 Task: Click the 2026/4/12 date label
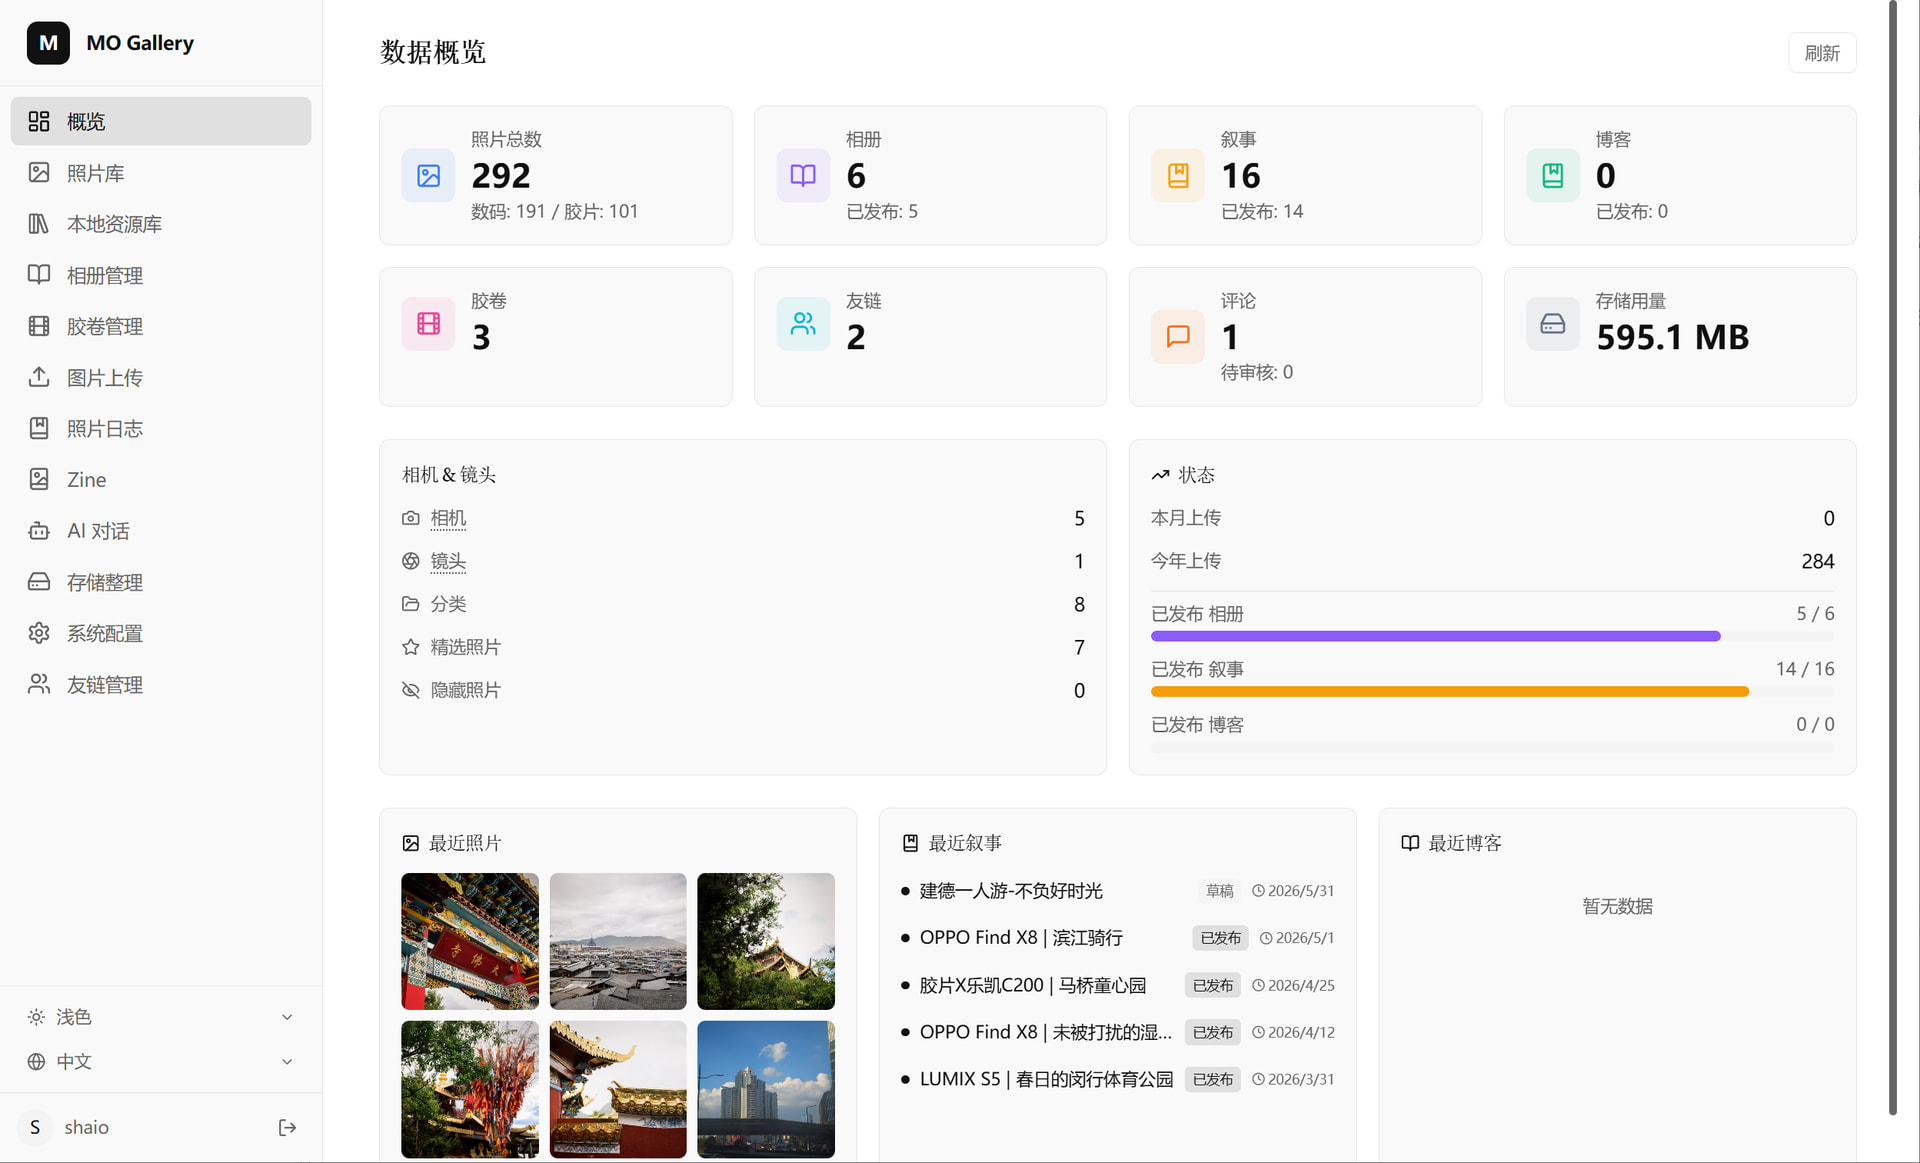(x=1301, y=1032)
